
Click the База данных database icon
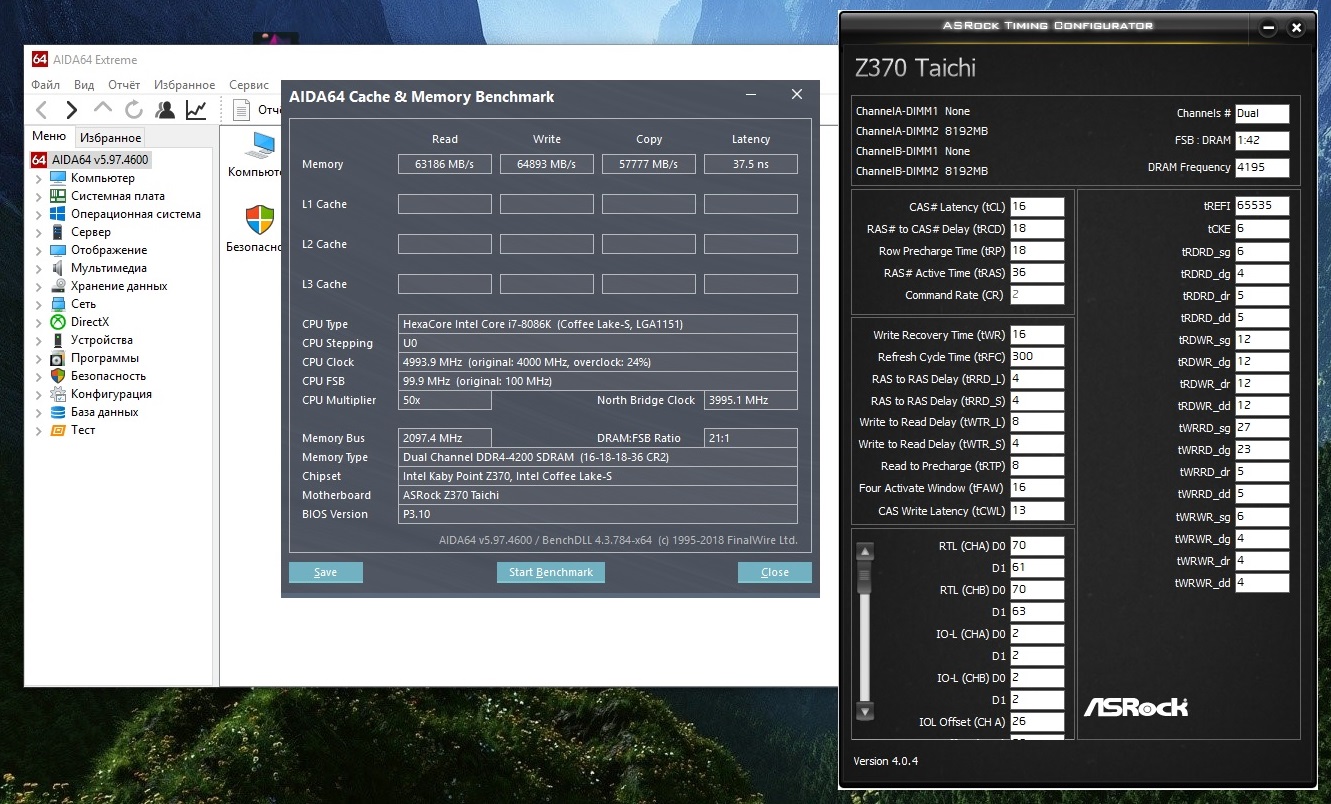point(58,412)
